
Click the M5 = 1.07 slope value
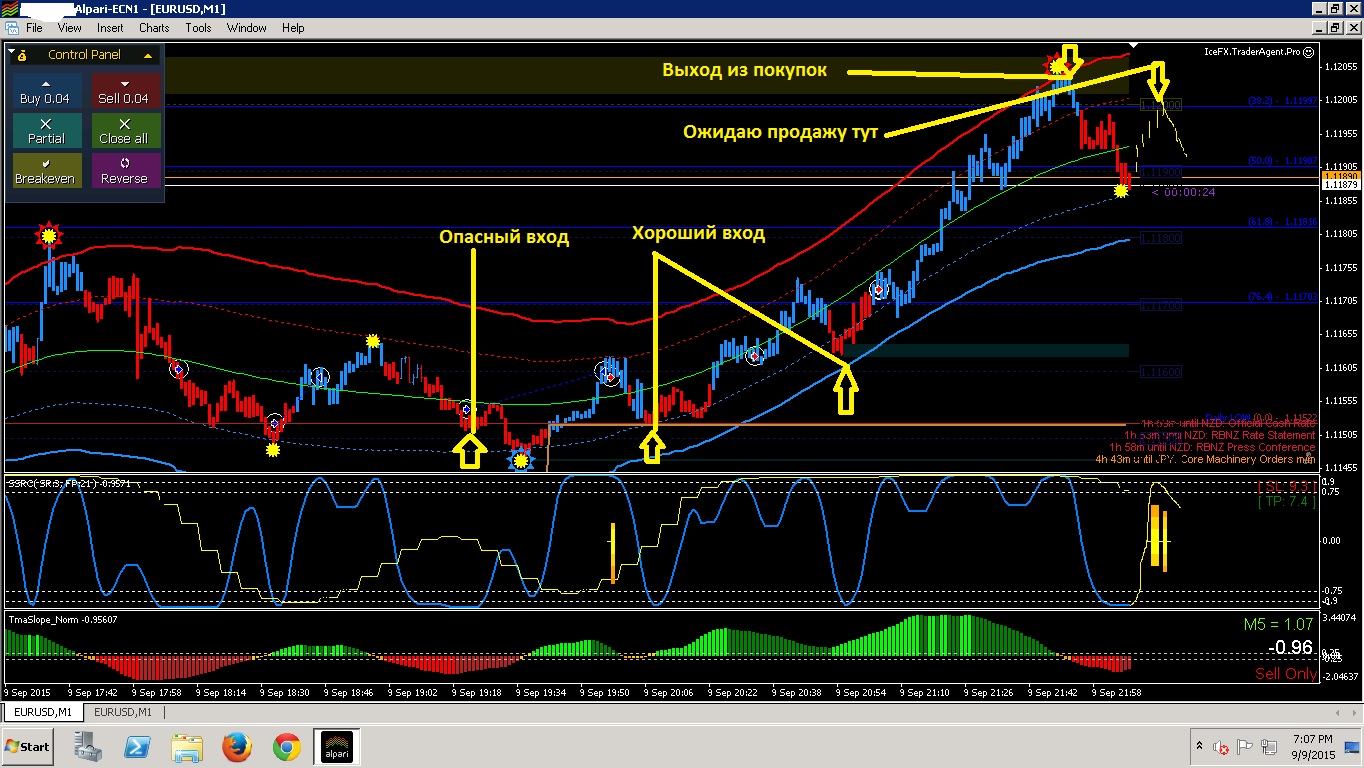point(1278,624)
